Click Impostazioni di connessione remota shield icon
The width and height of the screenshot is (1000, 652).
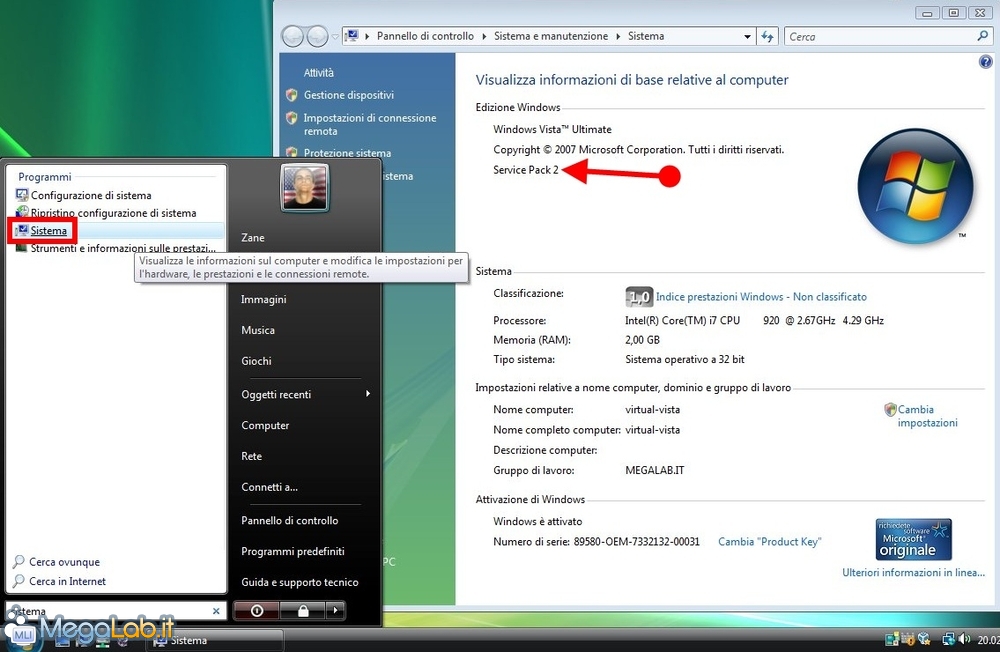(292, 118)
